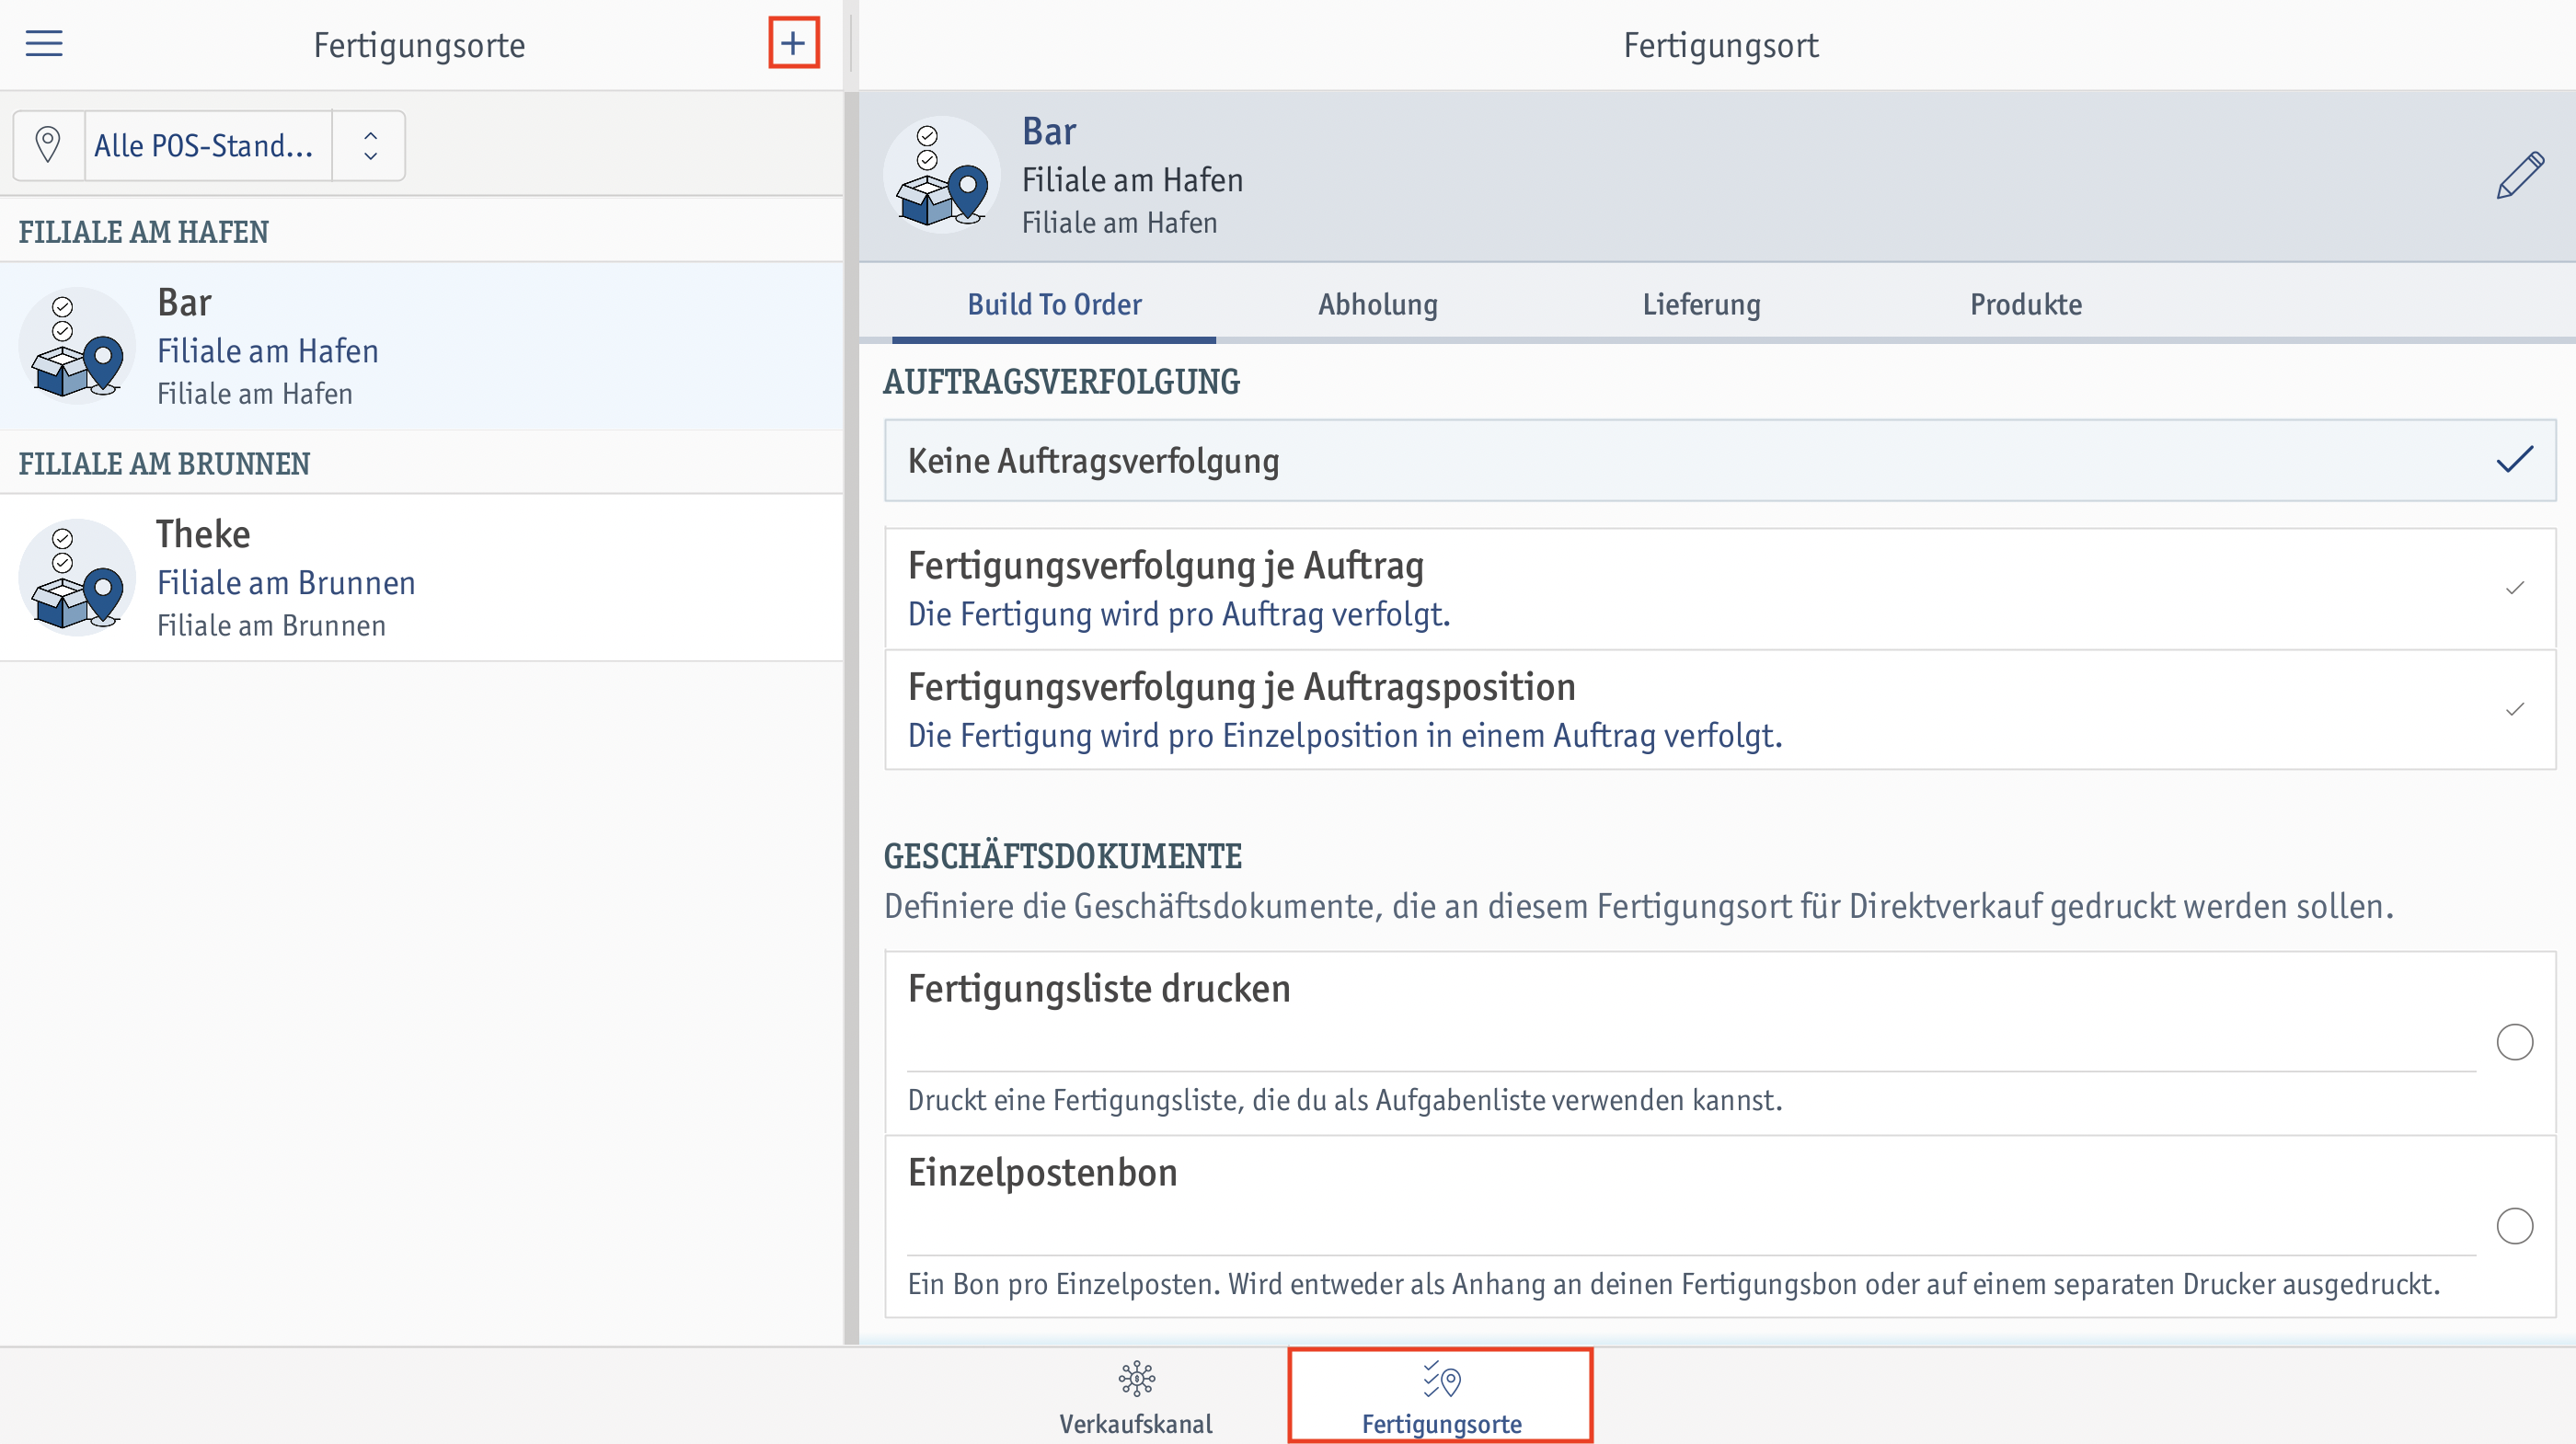Click the Theke Filiale am Brunnen list item

(x=423, y=577)
